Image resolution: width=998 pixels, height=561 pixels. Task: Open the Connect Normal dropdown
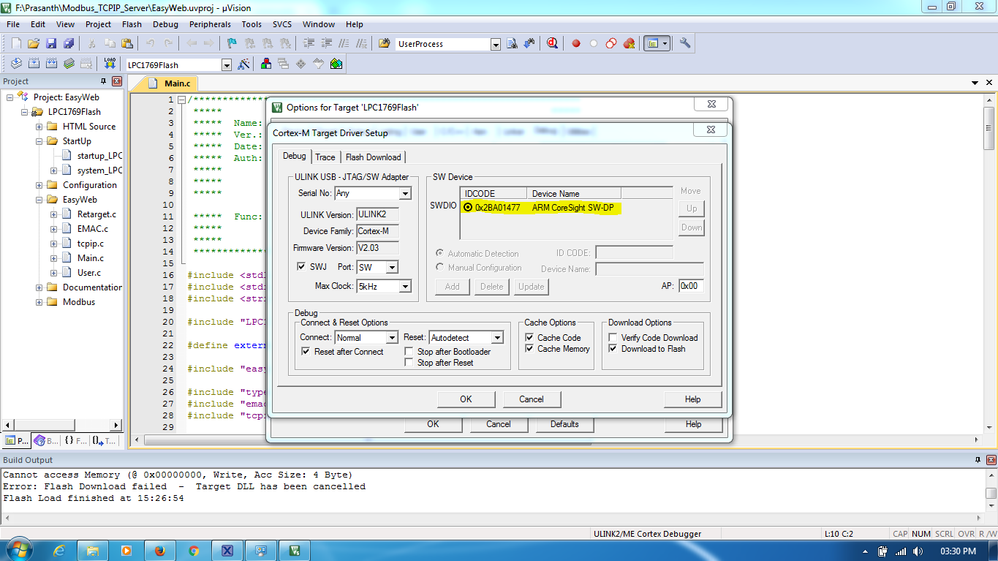391,337
